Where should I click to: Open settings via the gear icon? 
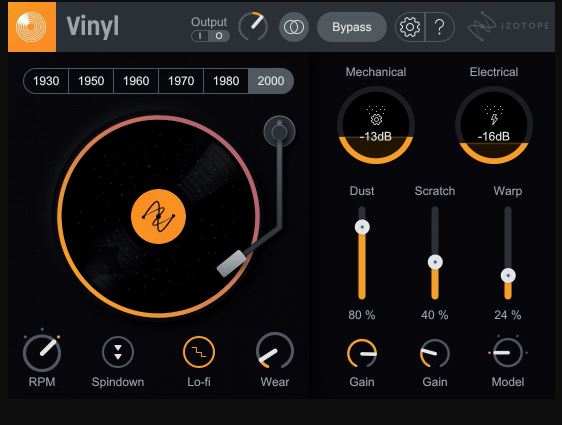click(410, 27)
